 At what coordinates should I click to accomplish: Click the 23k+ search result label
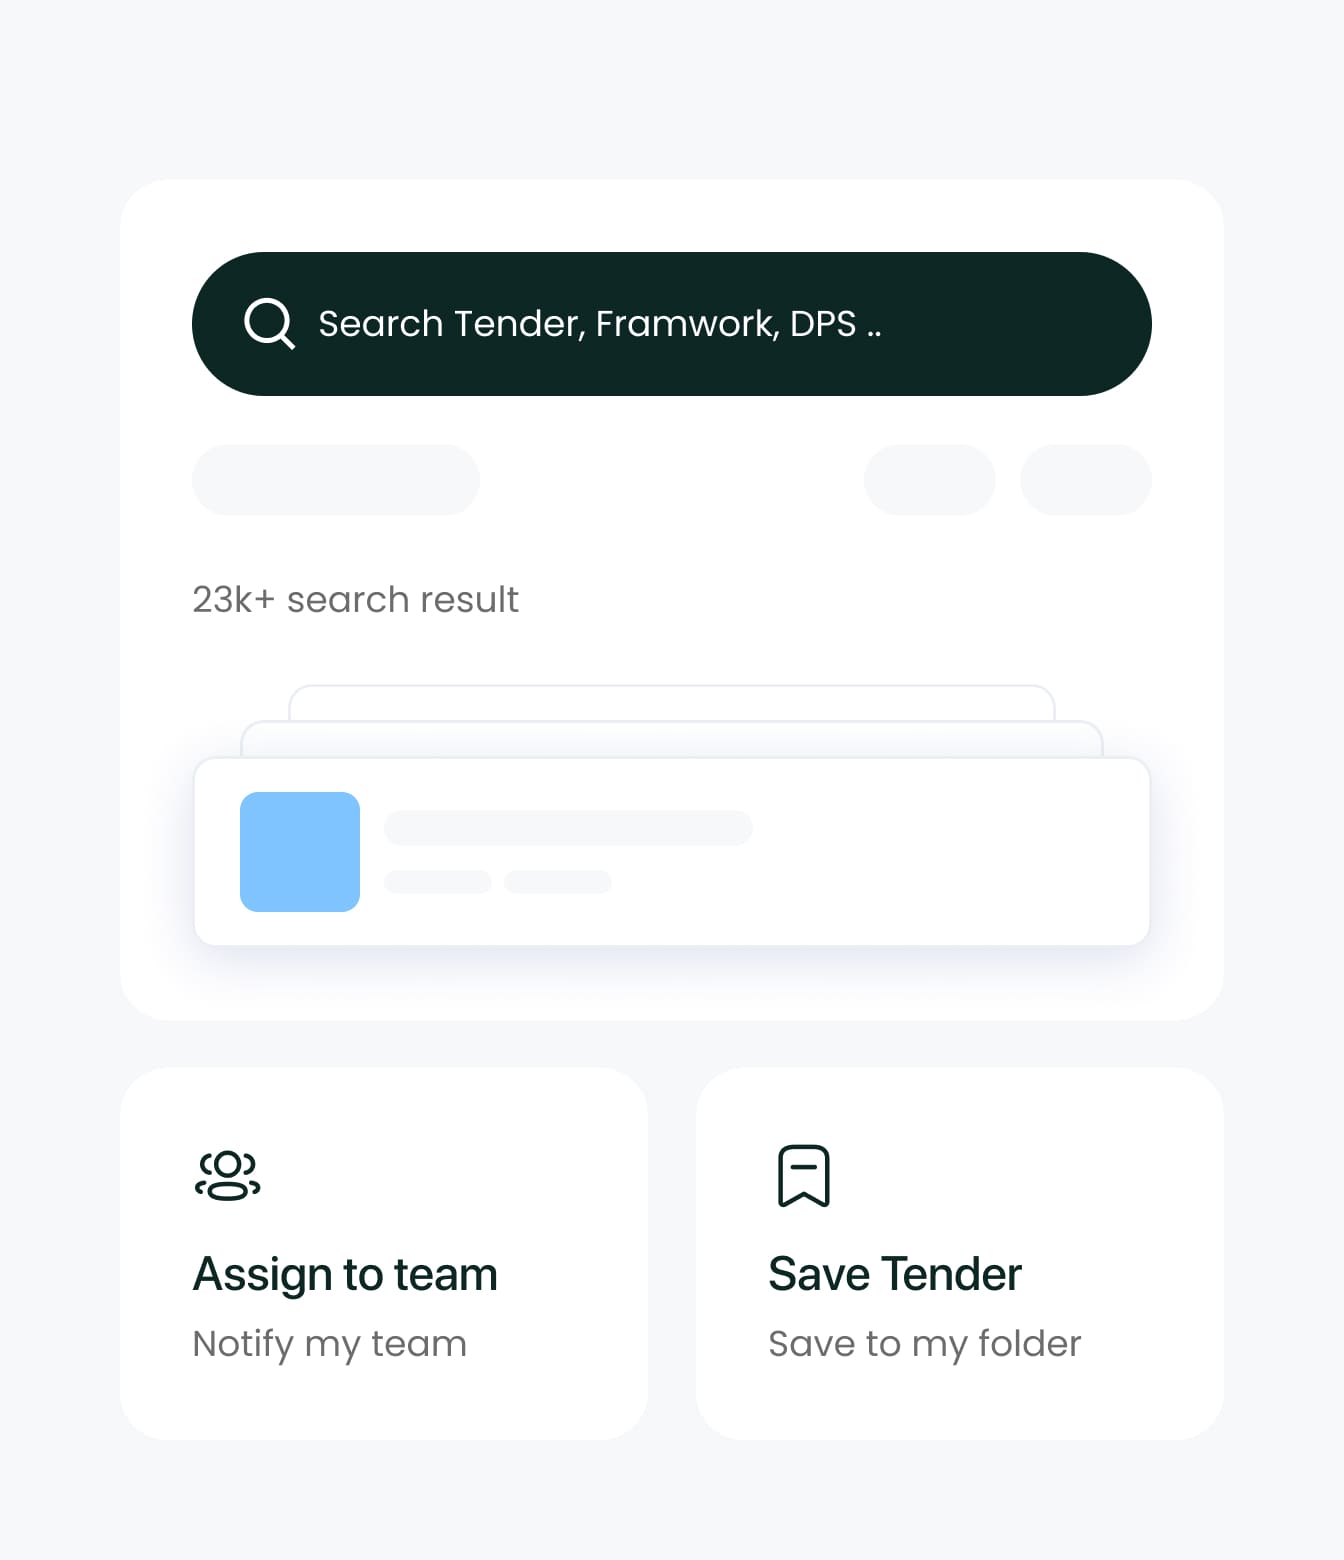[355, 600]
